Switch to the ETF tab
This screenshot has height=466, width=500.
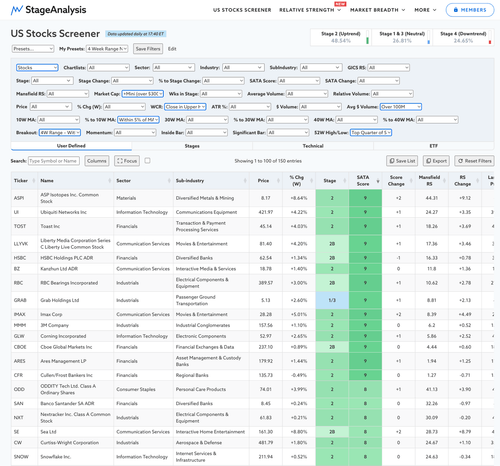[x=434, y=146]
